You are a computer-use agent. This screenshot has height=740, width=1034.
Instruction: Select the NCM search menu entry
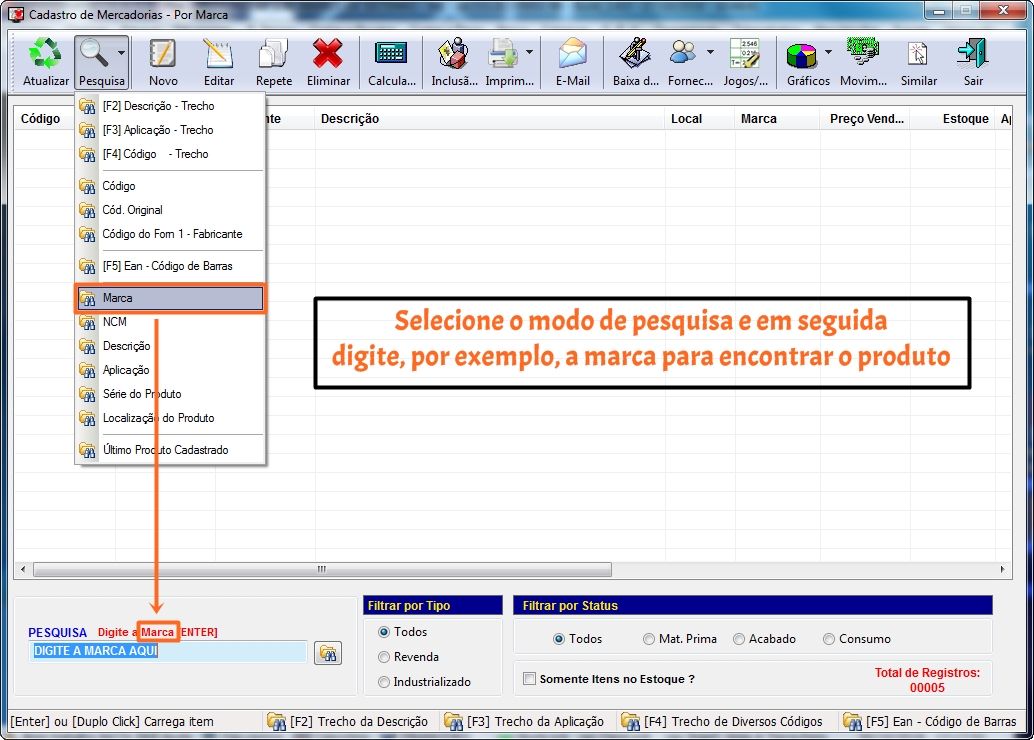114,322
